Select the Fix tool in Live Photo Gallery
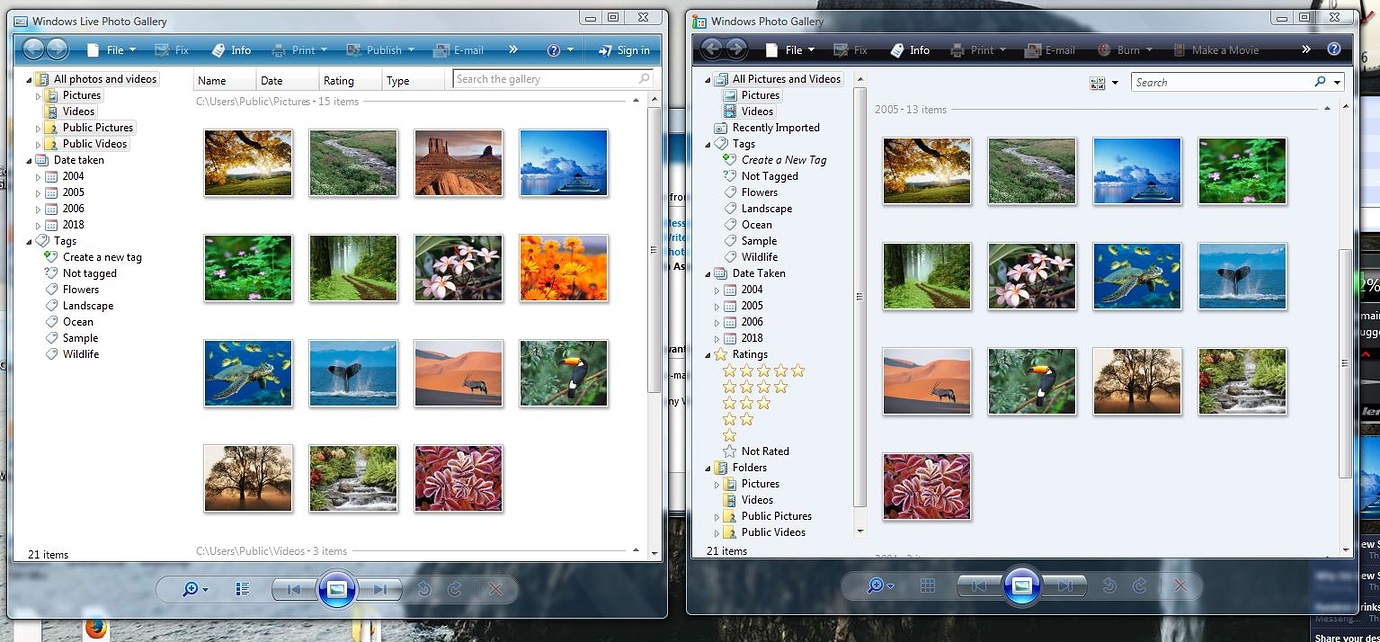Viewport: 1380px width, 642px height. [174, 49]
